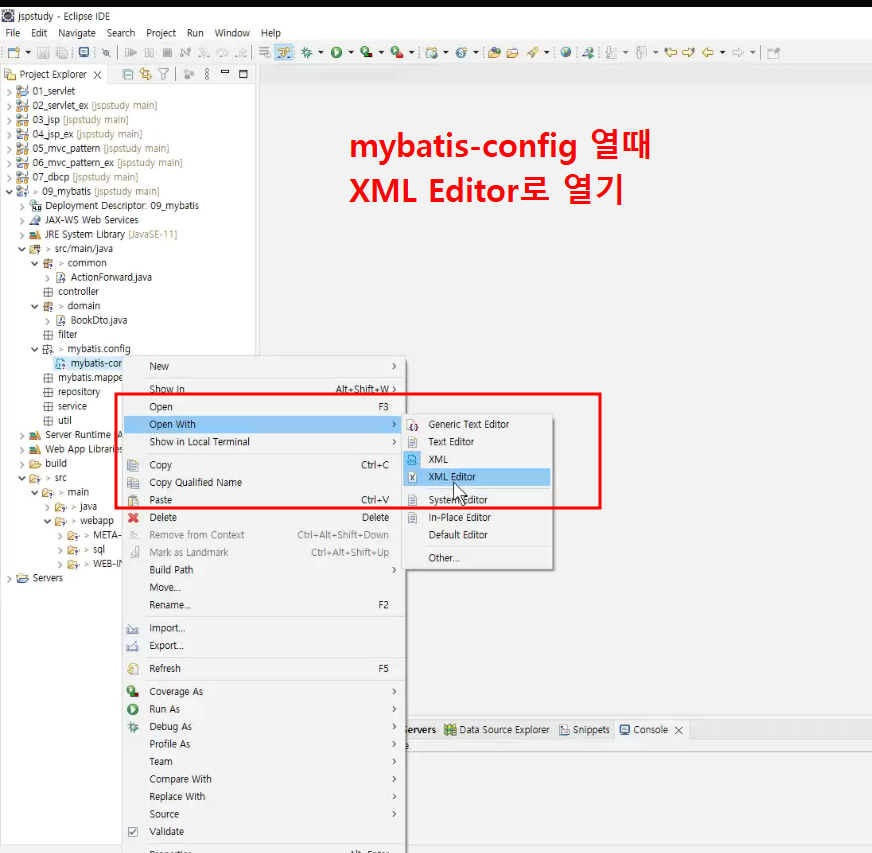Expand the 01_servlet project node
872x853 pixels.
9,91
